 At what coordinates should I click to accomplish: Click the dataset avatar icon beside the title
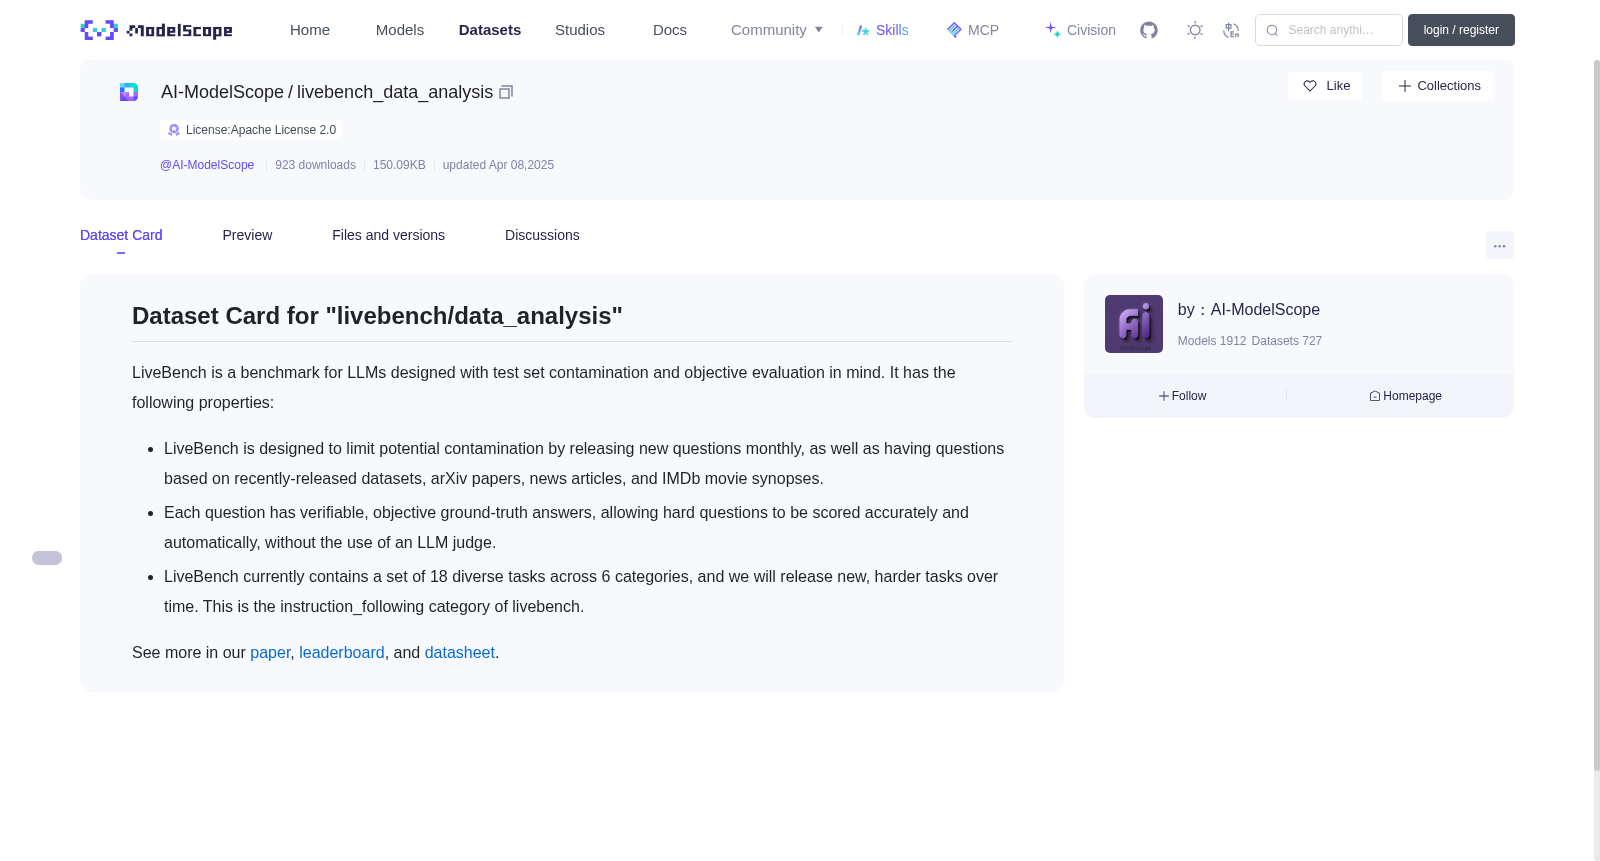pyautogui.click(x=129, y=92)
